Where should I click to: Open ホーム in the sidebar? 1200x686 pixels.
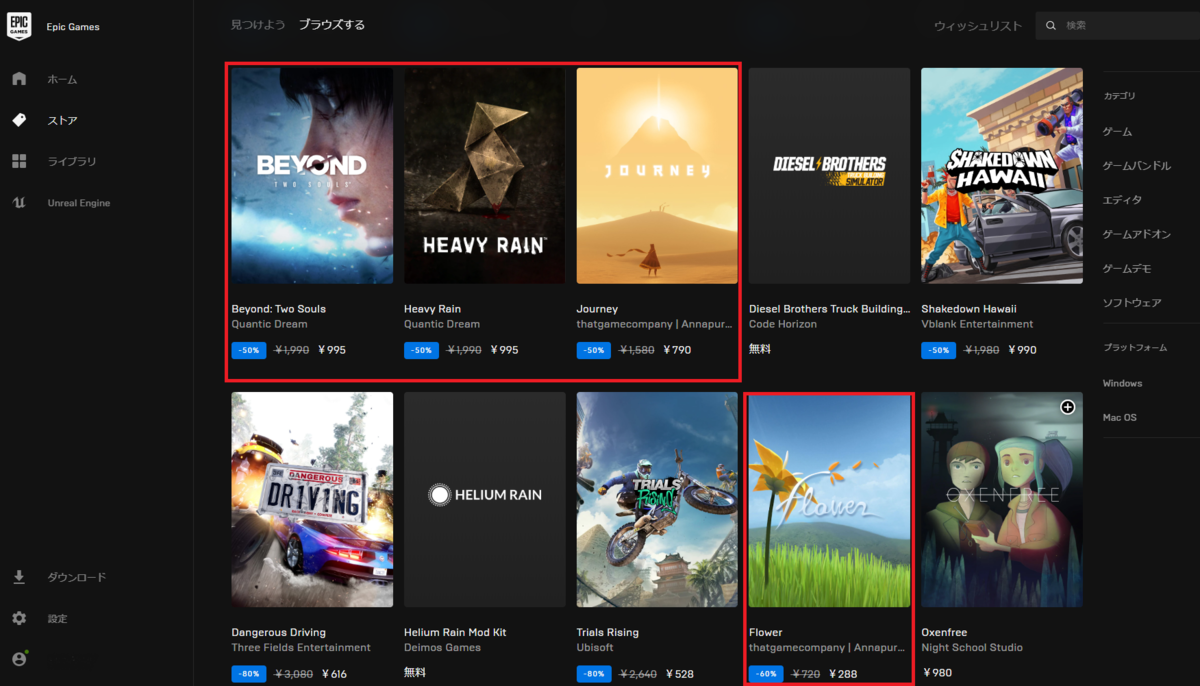click(x=62, y=79)
